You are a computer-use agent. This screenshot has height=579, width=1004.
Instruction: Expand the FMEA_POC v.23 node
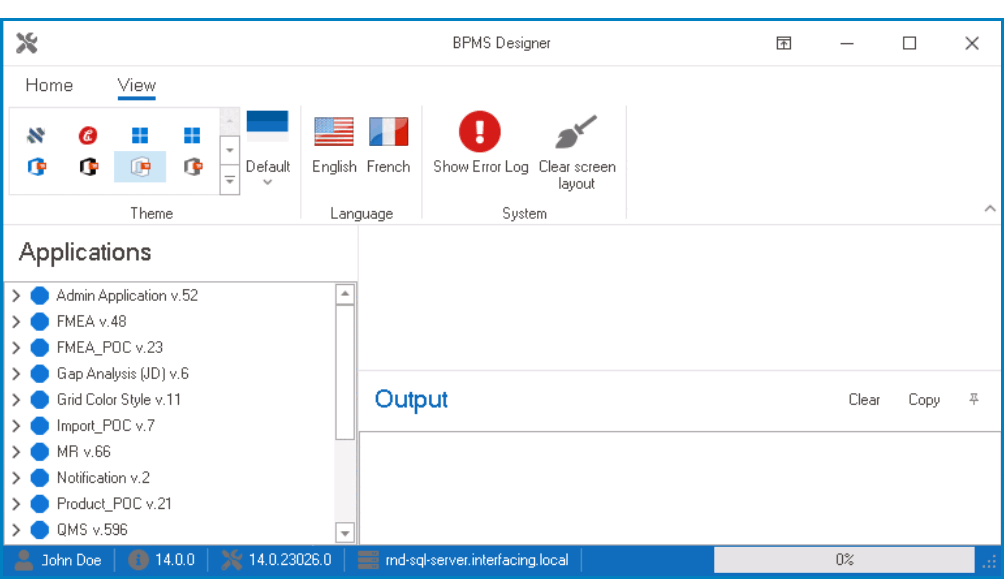[x=17, y=347]
